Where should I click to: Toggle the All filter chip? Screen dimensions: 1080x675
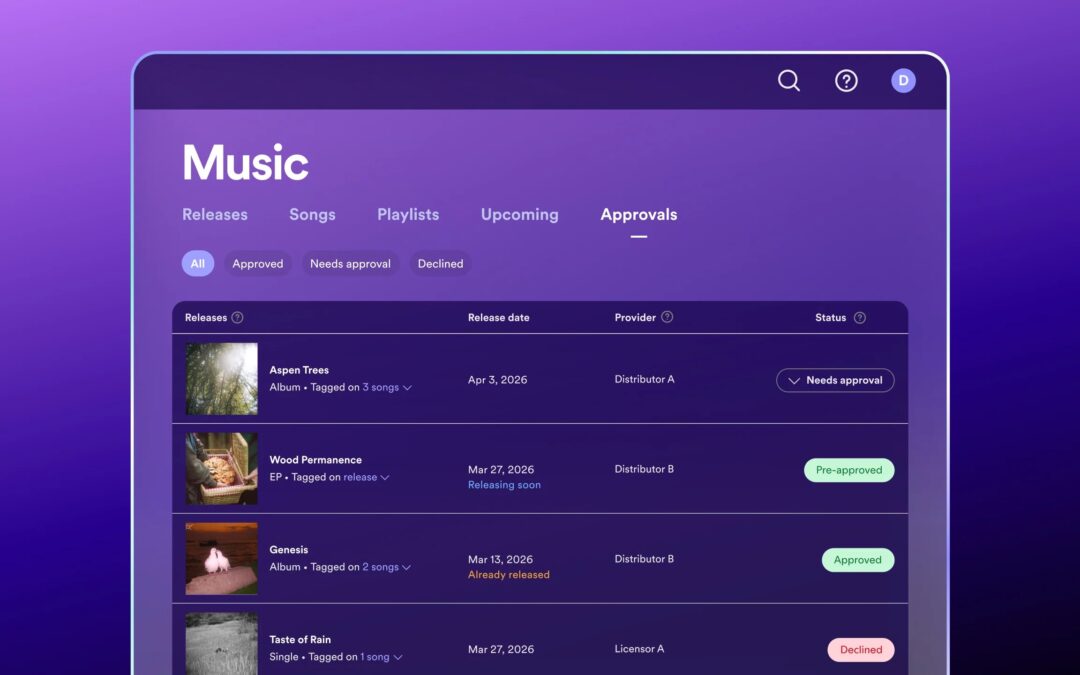[197, 263]
